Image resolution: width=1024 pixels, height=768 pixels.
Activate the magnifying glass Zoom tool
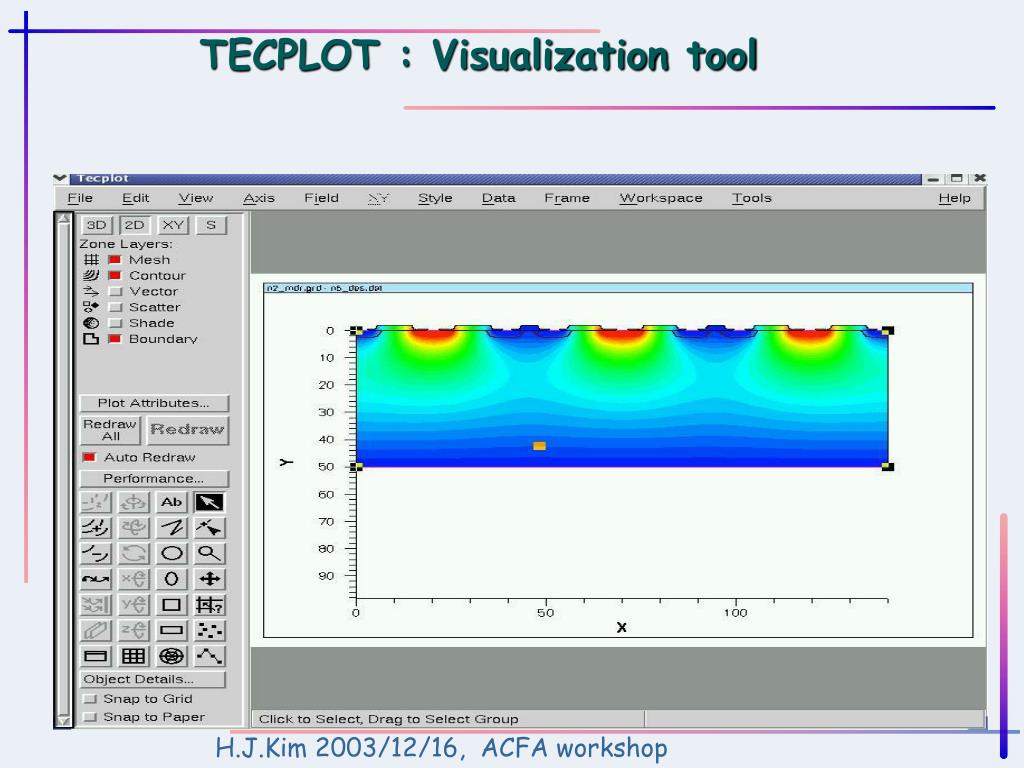click(210, 554)
